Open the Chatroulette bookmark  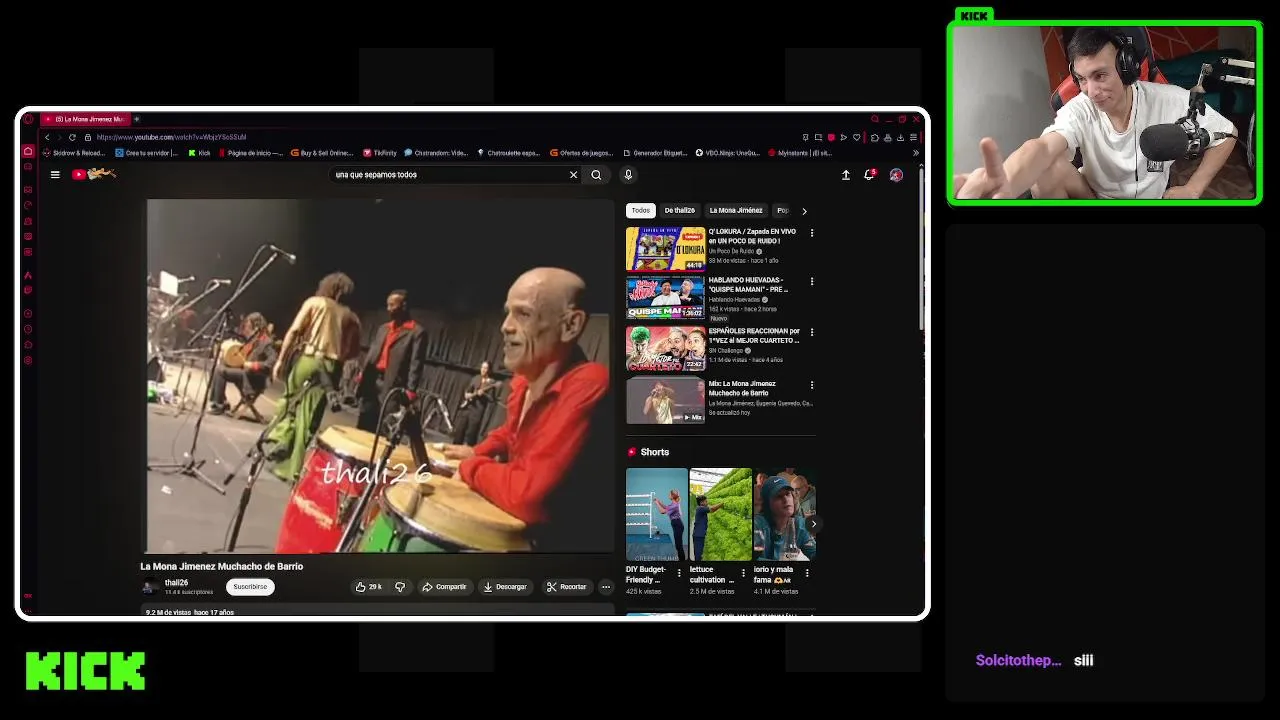[x=508, y=153]
